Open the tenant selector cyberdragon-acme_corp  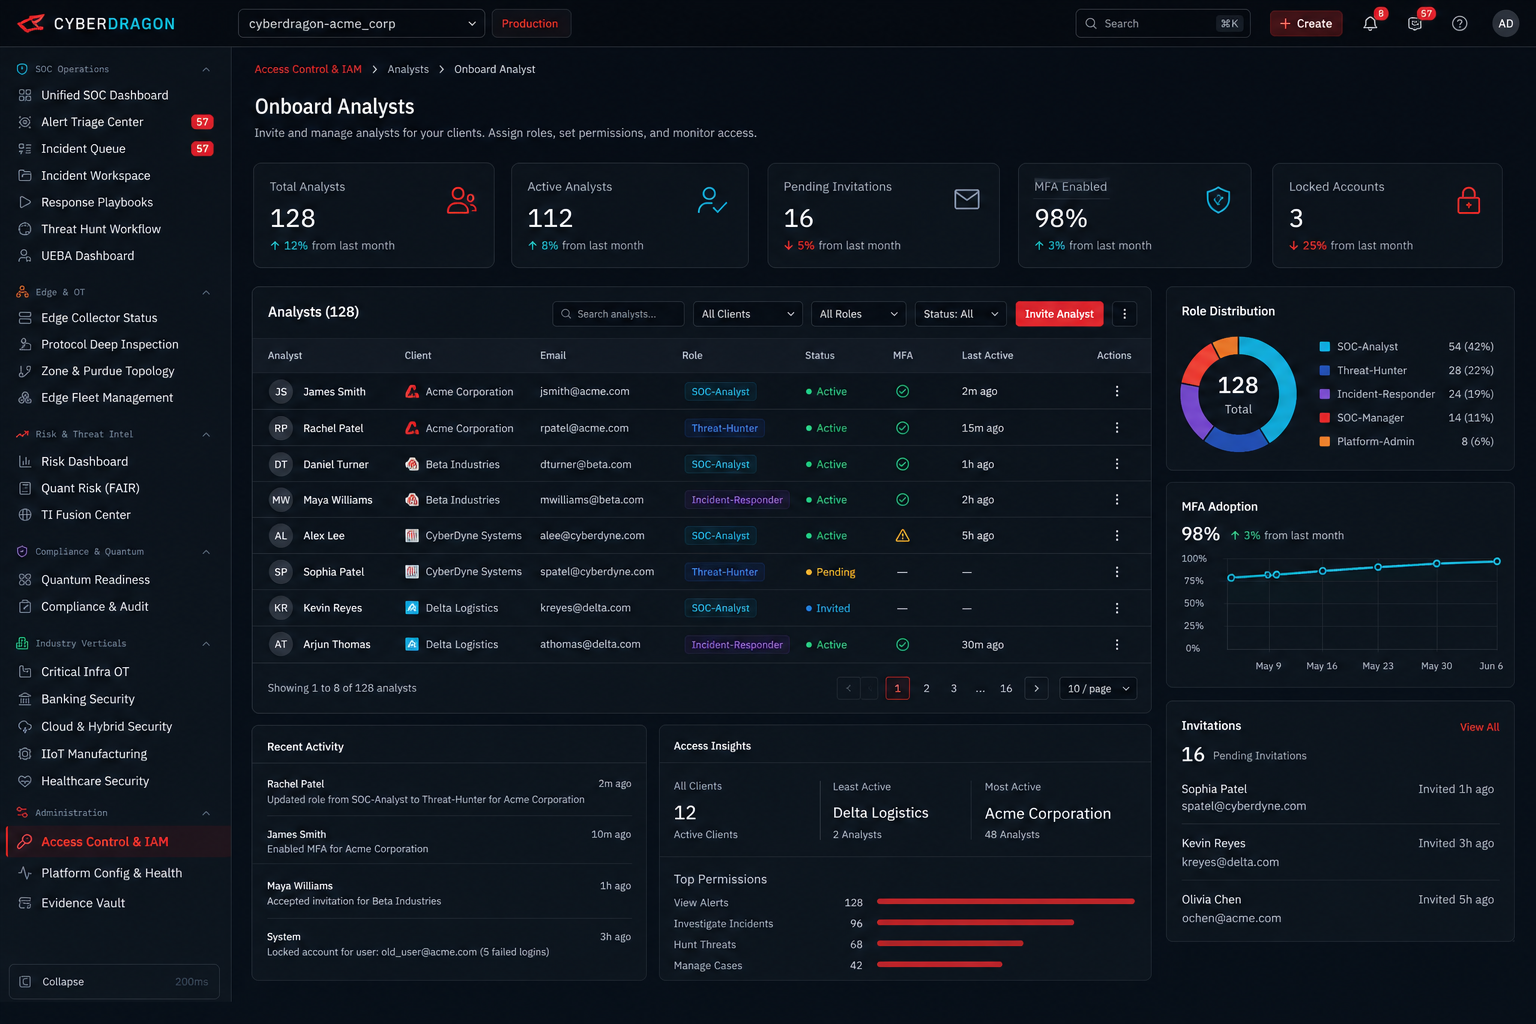click(361, 23)
